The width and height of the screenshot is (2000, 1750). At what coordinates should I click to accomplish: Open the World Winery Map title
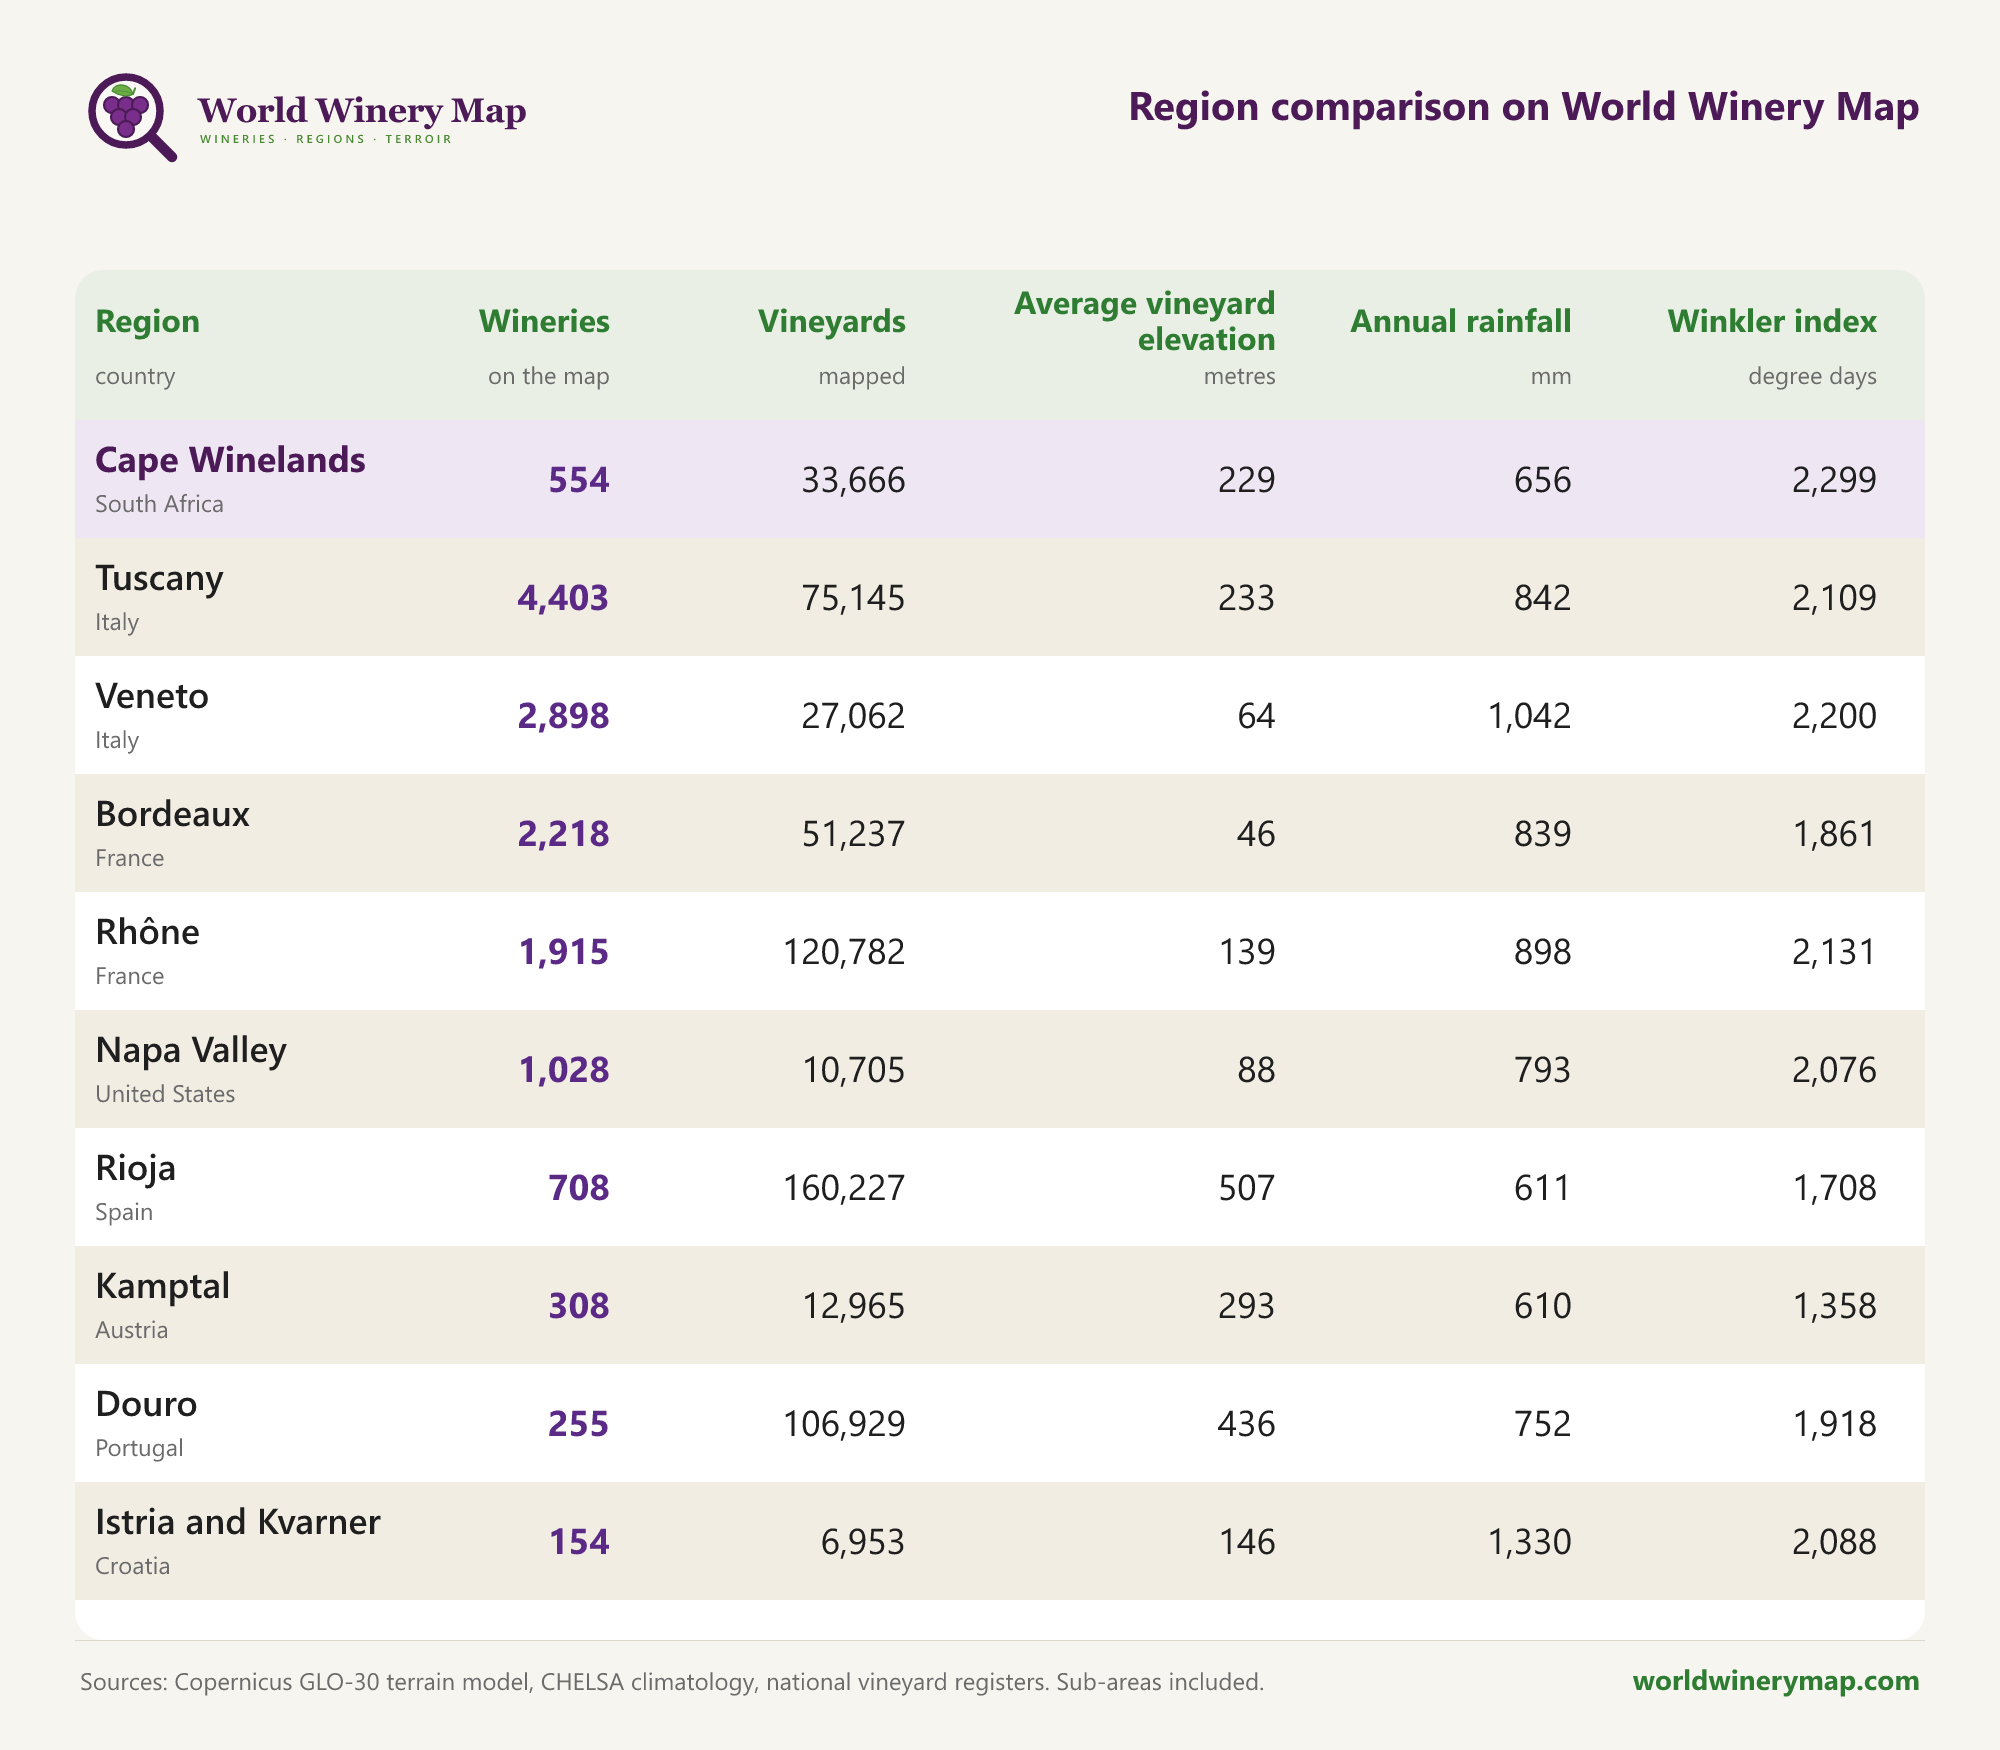[x=362, y=110]
